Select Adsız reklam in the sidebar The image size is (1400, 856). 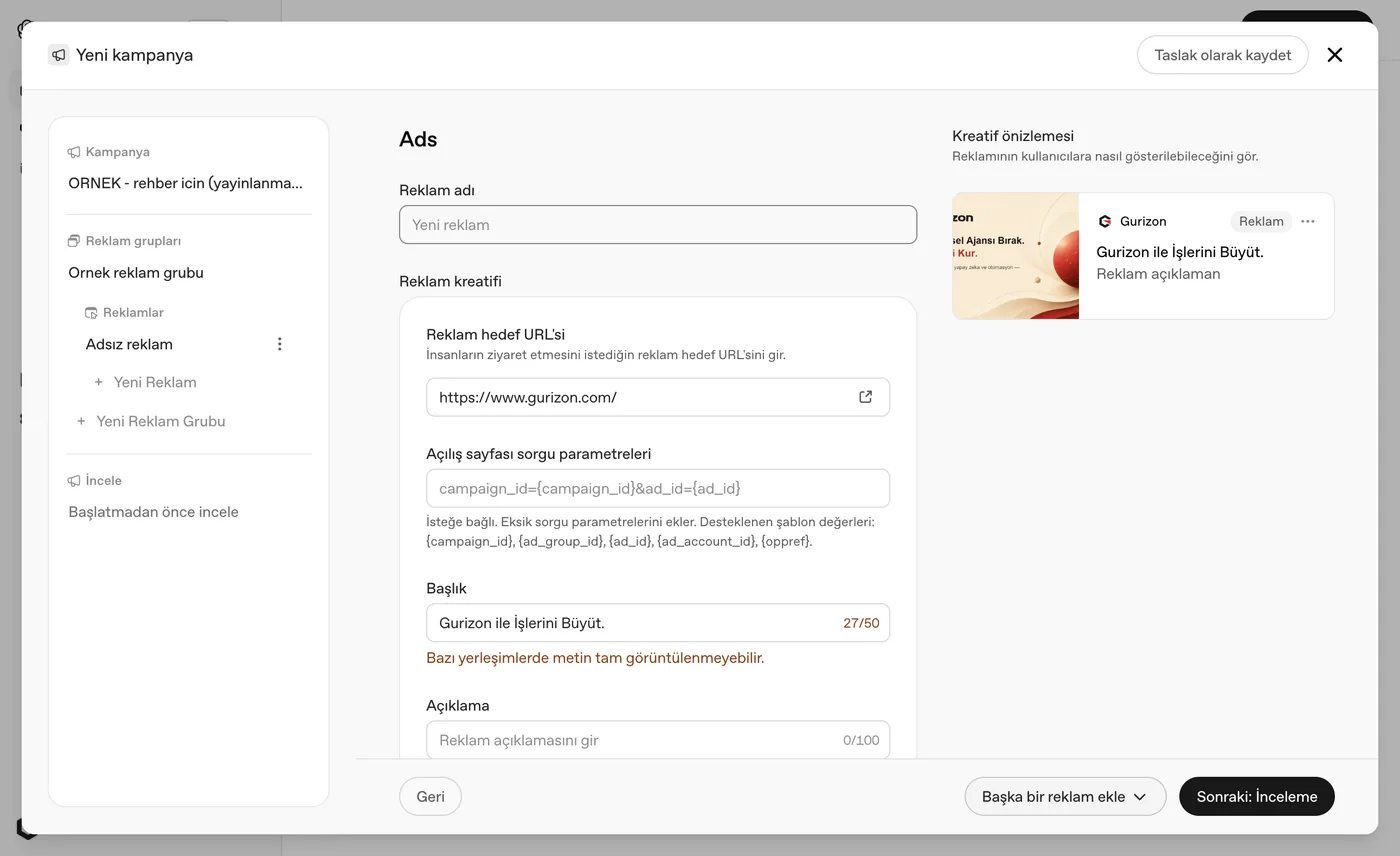[129, 344]
